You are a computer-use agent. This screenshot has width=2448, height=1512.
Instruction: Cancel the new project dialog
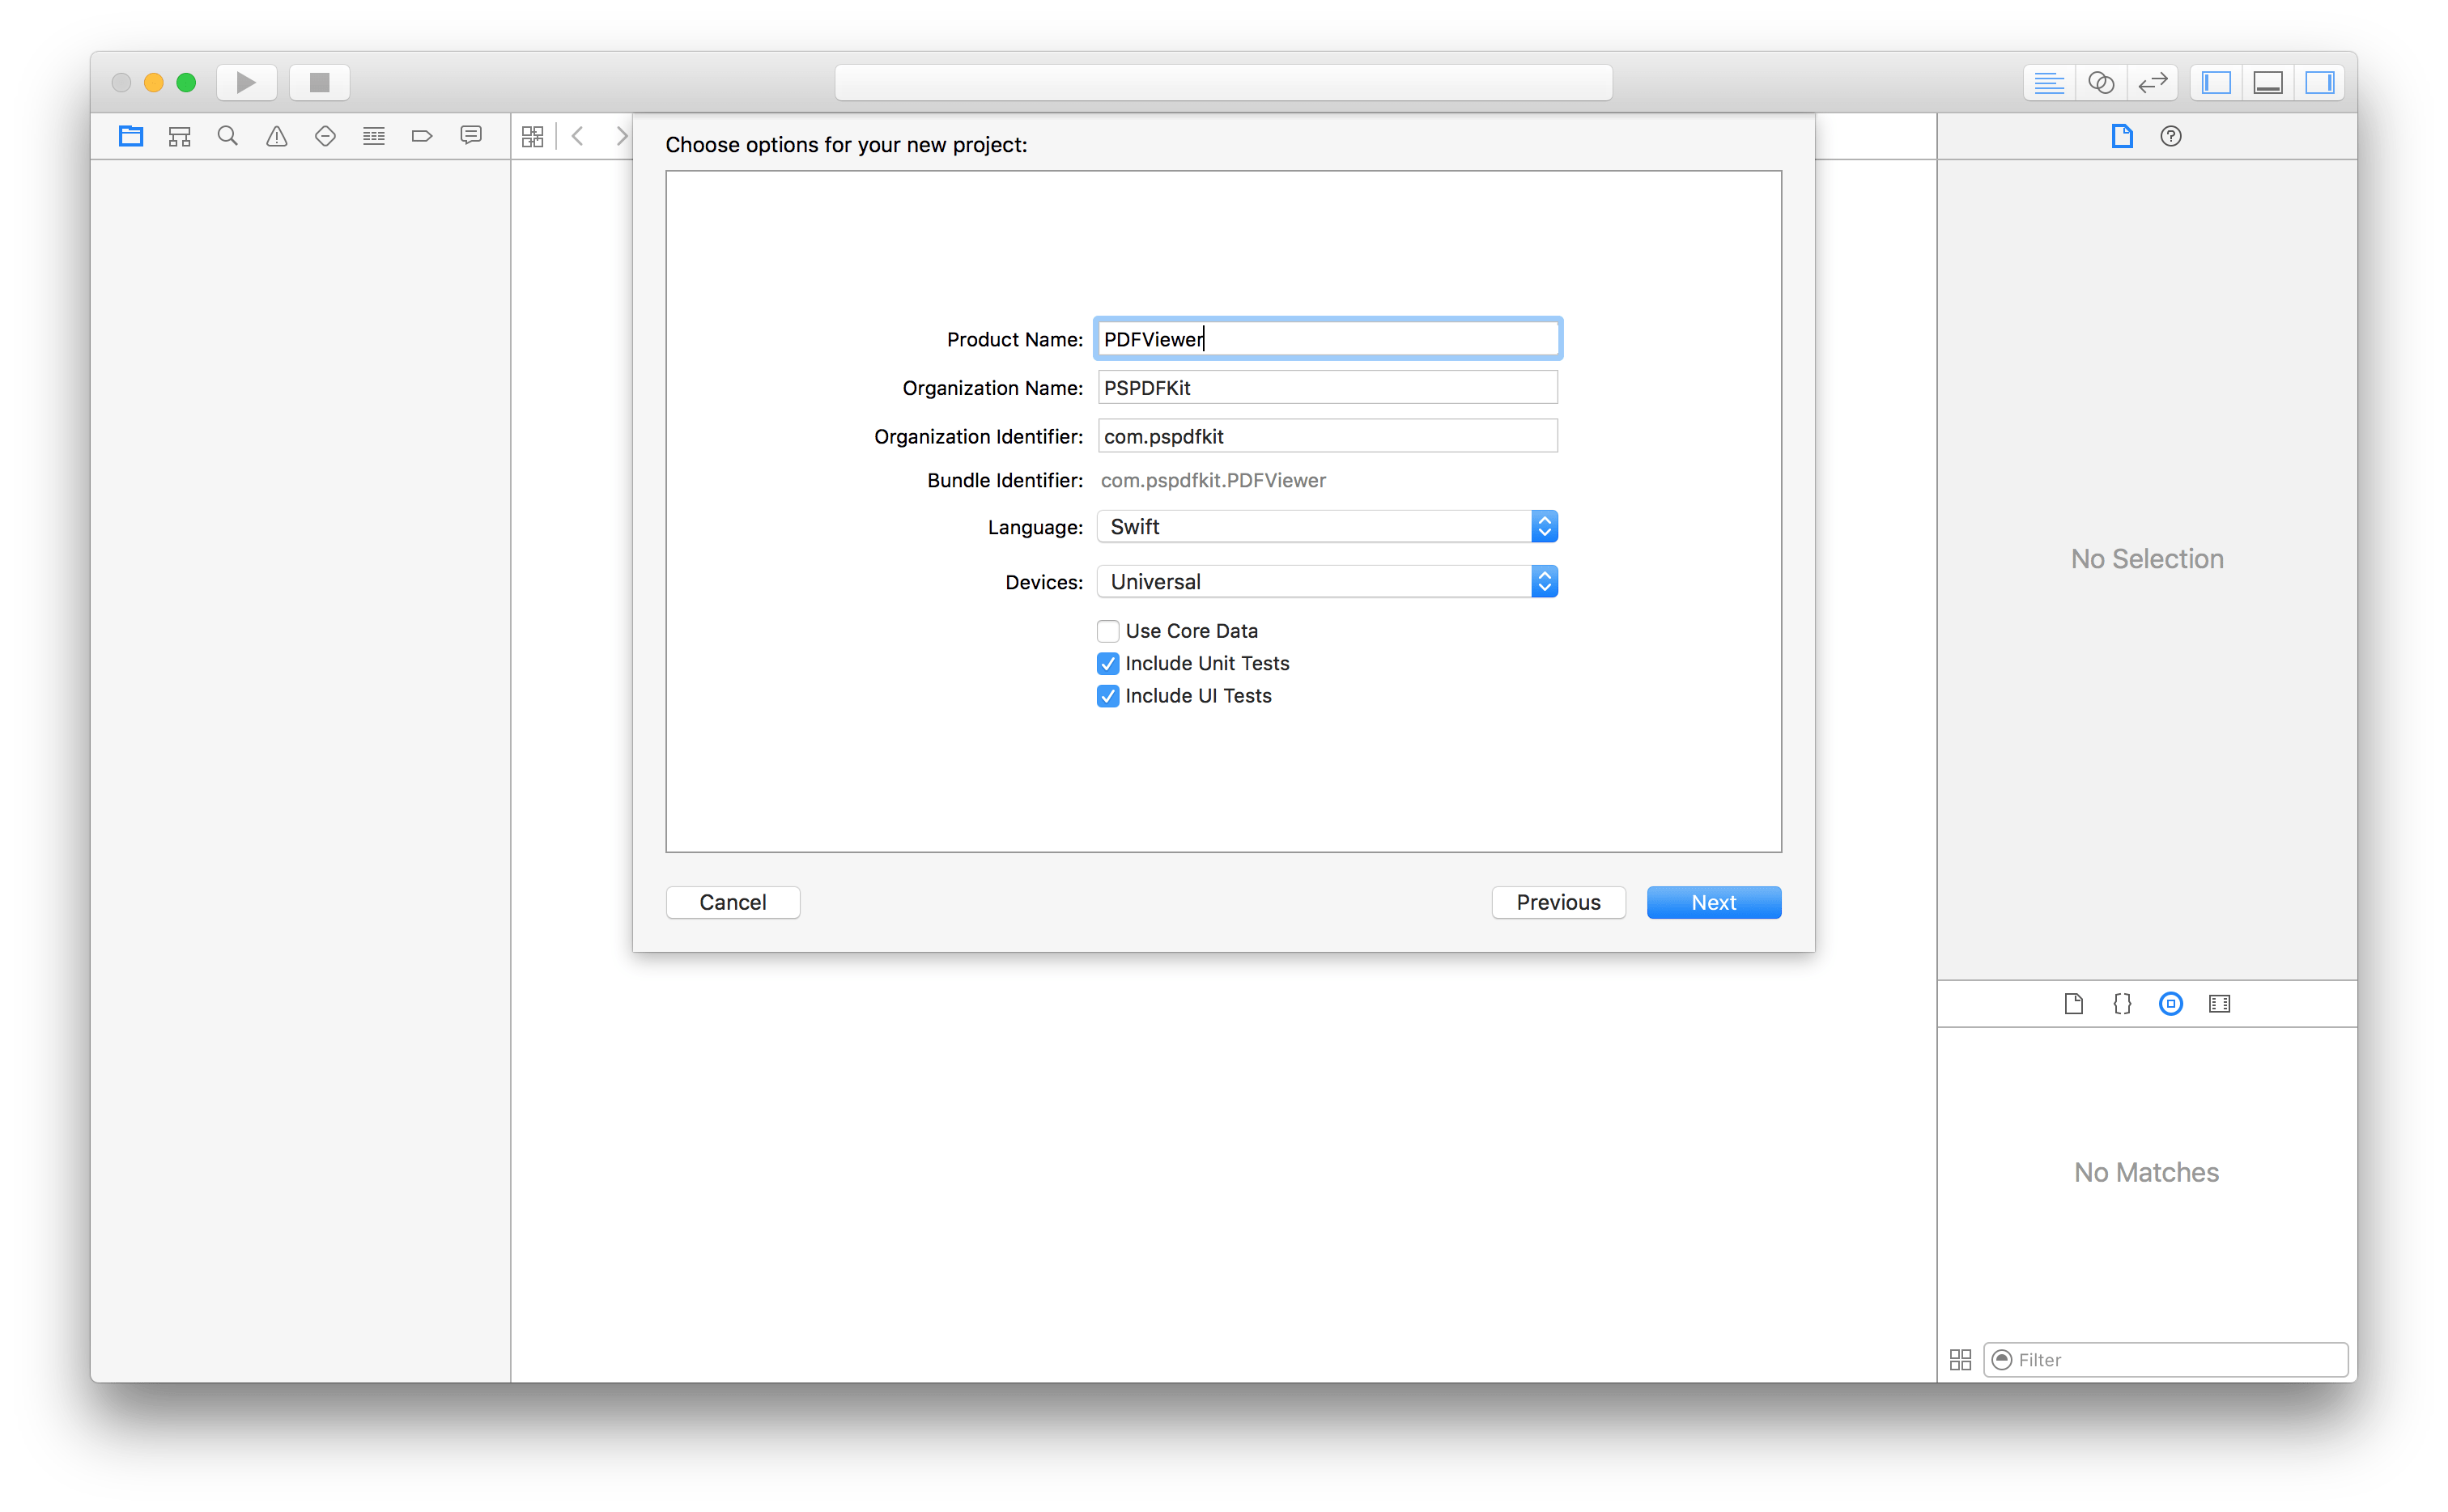point(732,902)
